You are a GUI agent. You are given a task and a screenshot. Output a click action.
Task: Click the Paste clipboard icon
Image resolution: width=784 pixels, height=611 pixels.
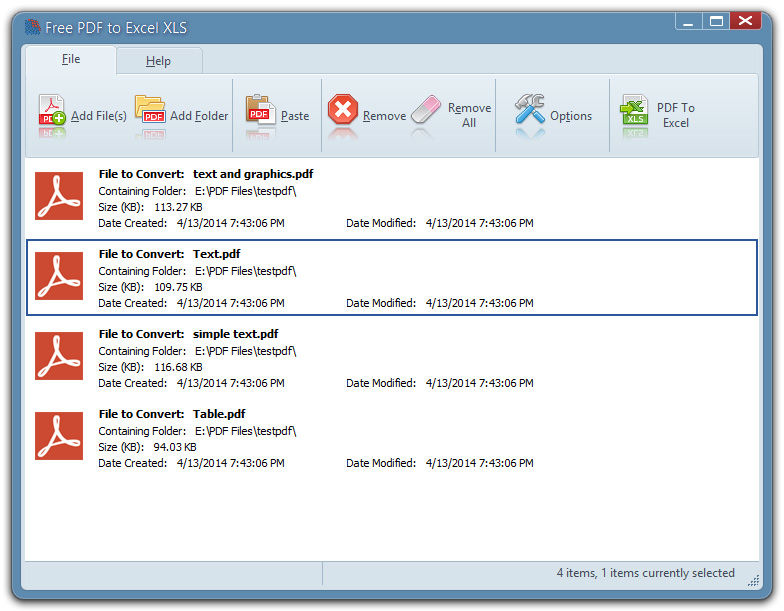[x=260, y=109]
